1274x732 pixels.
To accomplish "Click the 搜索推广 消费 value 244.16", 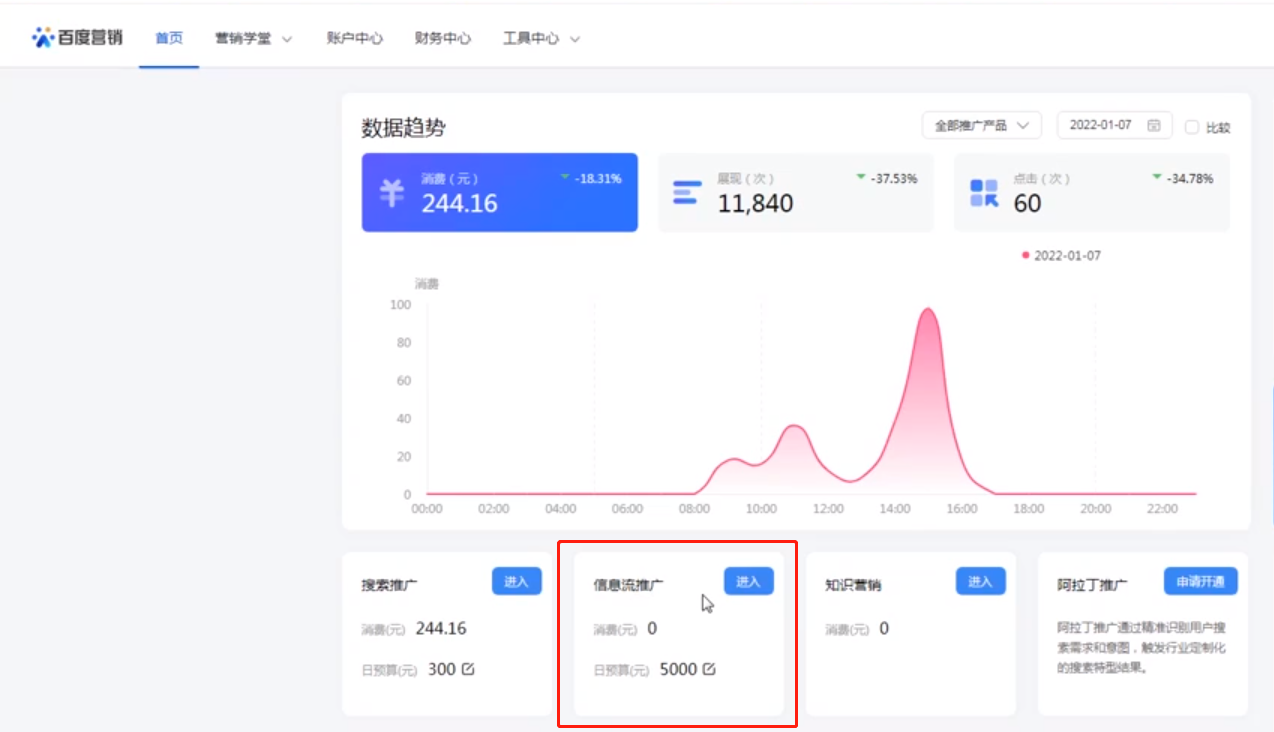I will 441,628.
